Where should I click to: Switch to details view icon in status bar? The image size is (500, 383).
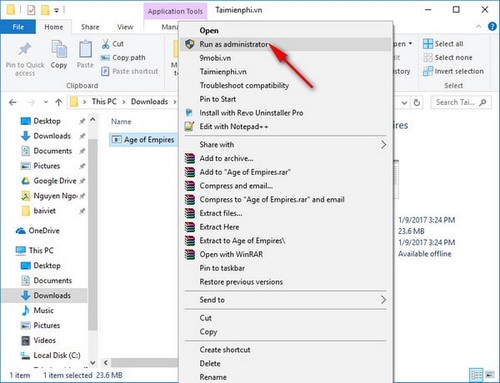tap(476, 375)
